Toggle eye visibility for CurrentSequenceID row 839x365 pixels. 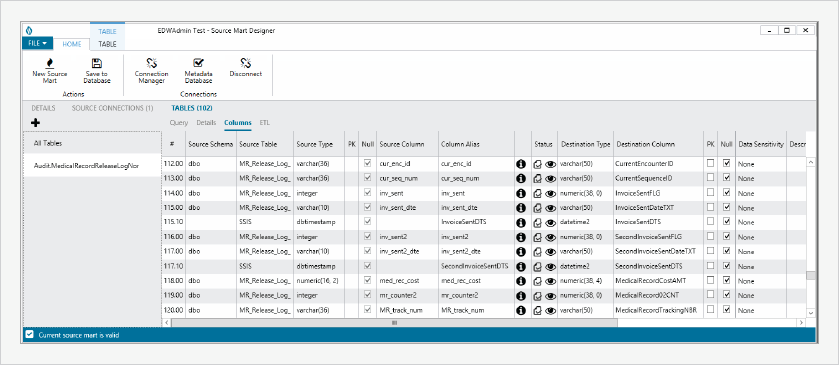point(551,179)
